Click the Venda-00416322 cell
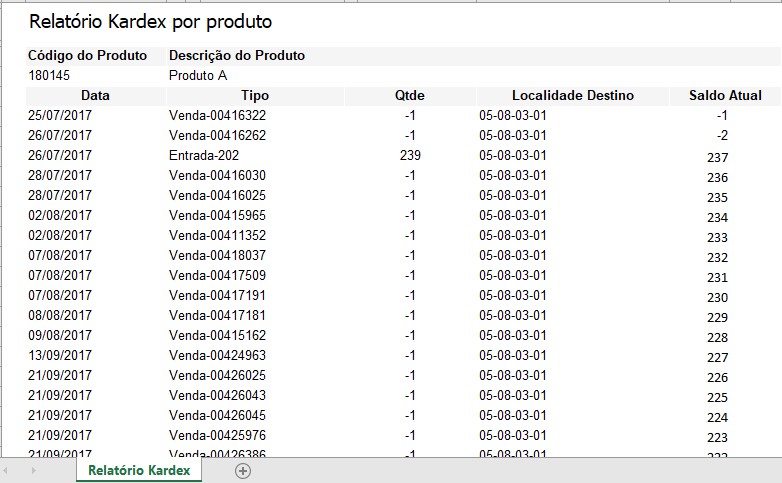 tap(217, 116)
